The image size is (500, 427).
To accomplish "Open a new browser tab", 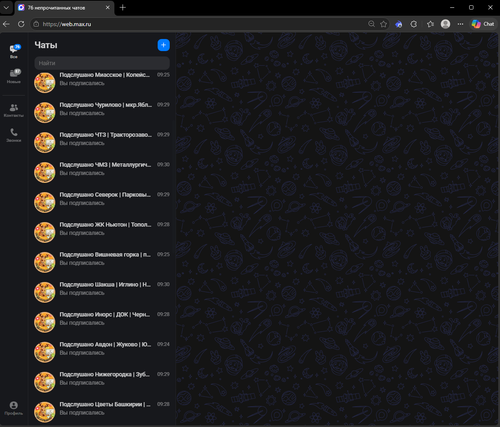I will point(123,7).
